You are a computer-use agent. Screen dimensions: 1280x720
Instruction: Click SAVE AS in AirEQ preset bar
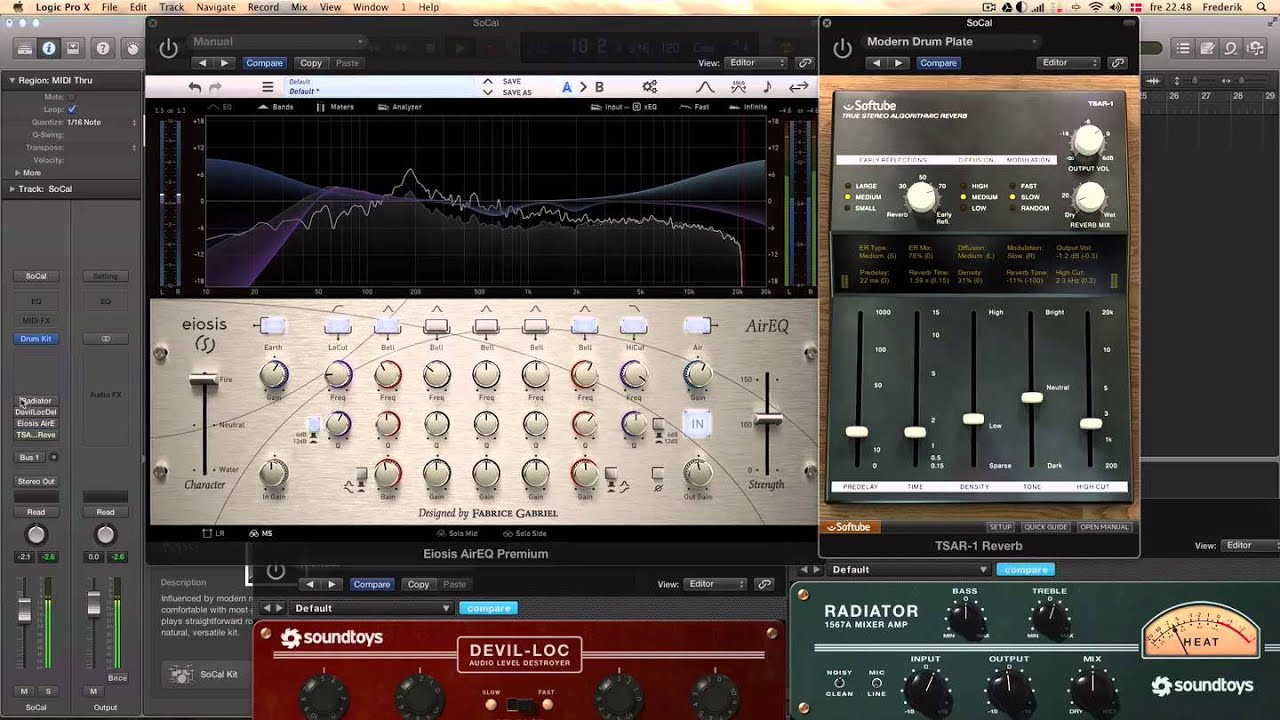(x=517, y=92)
